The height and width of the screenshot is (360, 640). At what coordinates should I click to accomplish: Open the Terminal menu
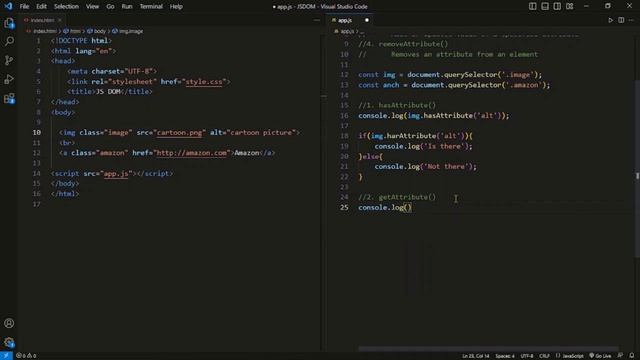point(151,7)
